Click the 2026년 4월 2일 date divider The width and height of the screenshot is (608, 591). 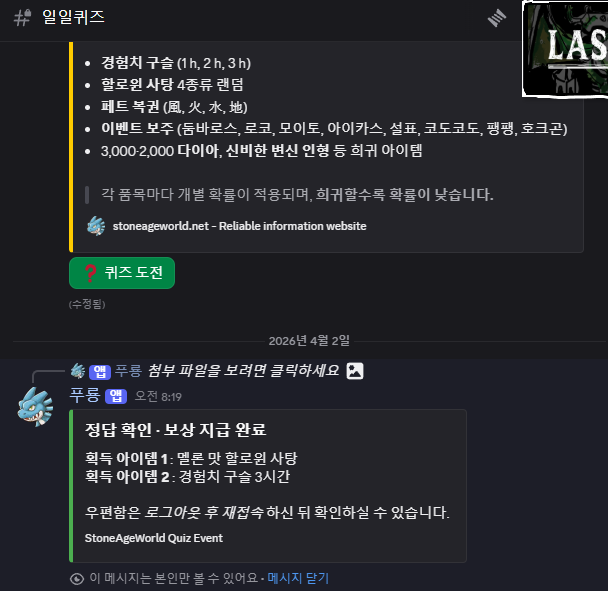(x=310, y=340)
